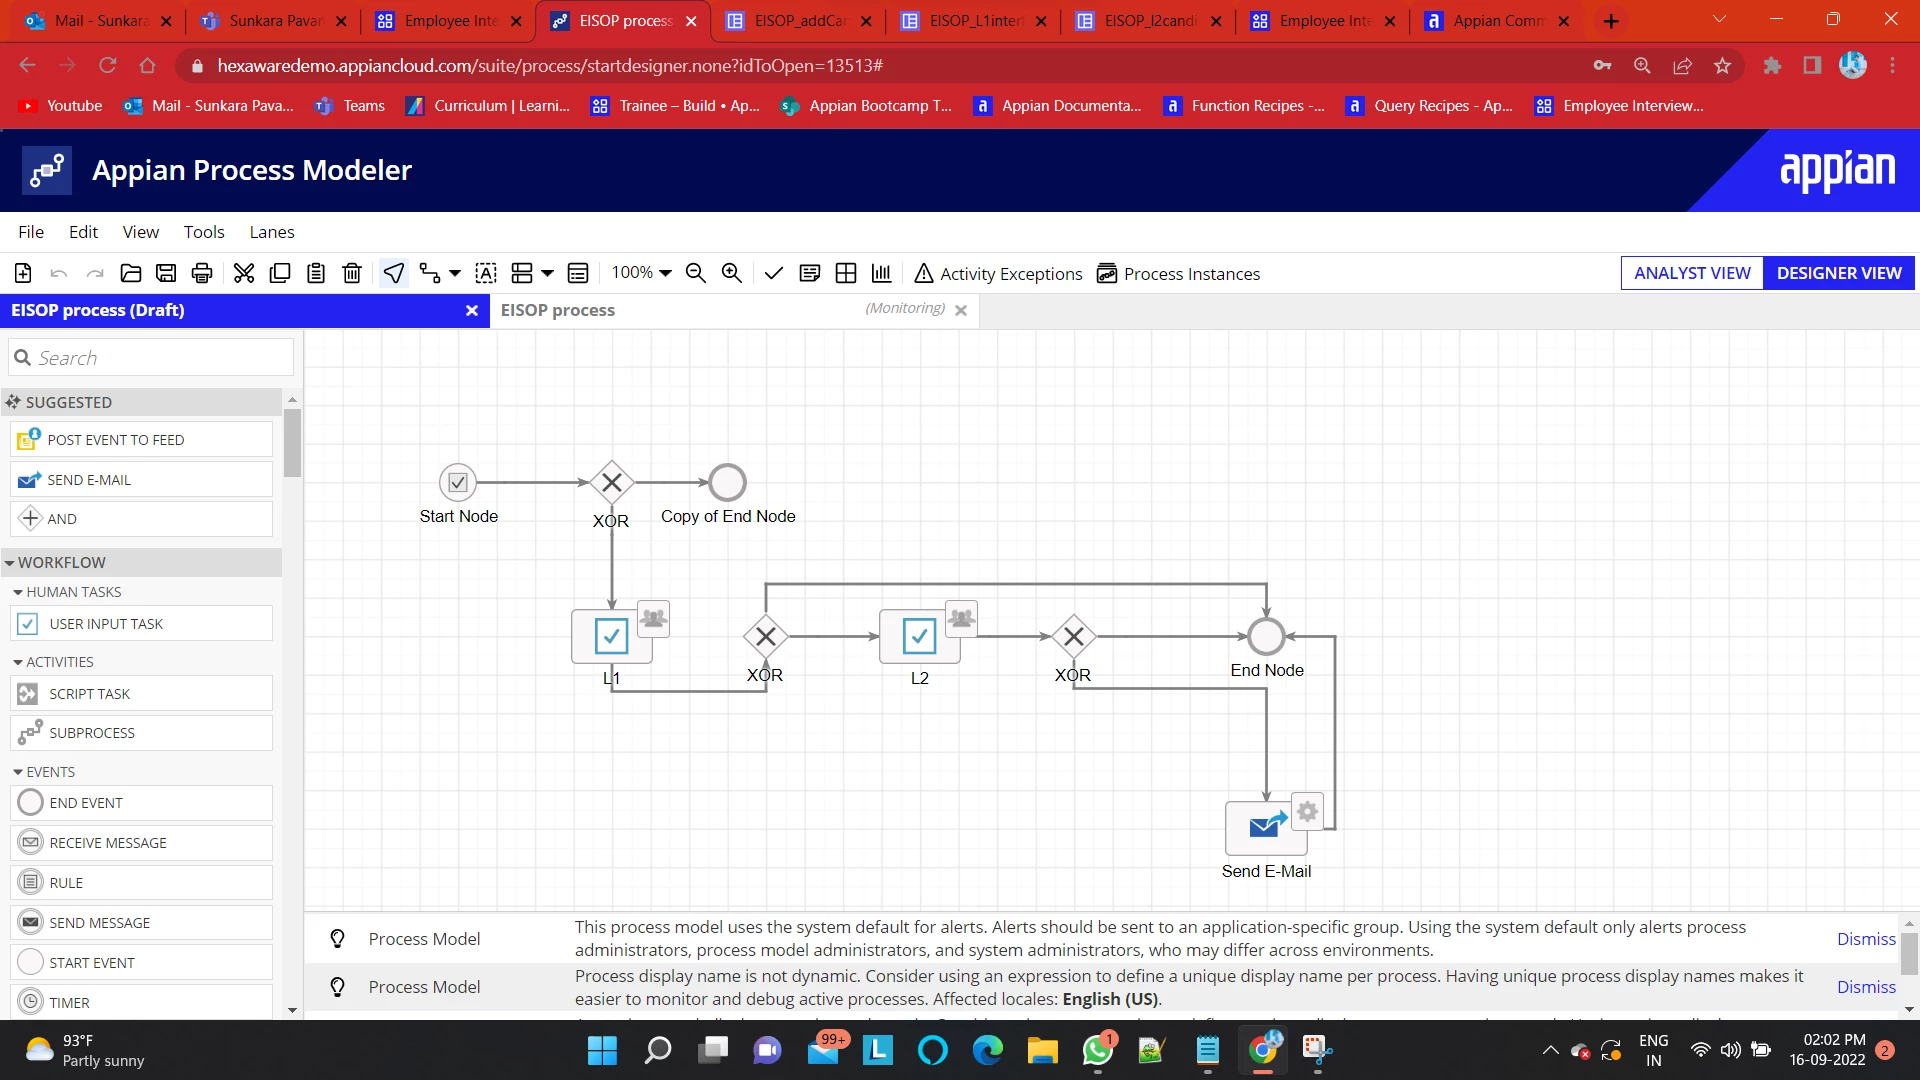
Task: Select the L2 user input task node
Action: point(920,636)
